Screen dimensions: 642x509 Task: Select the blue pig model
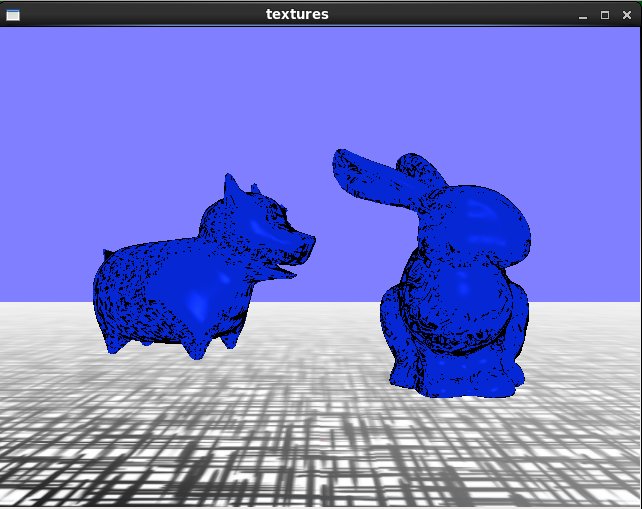click(203, 267)
